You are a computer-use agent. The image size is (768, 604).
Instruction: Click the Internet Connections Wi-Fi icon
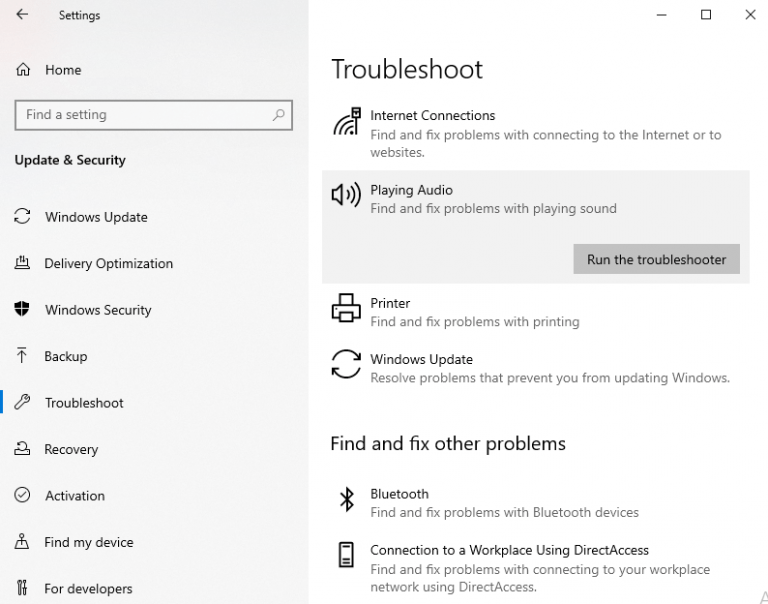tap(347, 121)
